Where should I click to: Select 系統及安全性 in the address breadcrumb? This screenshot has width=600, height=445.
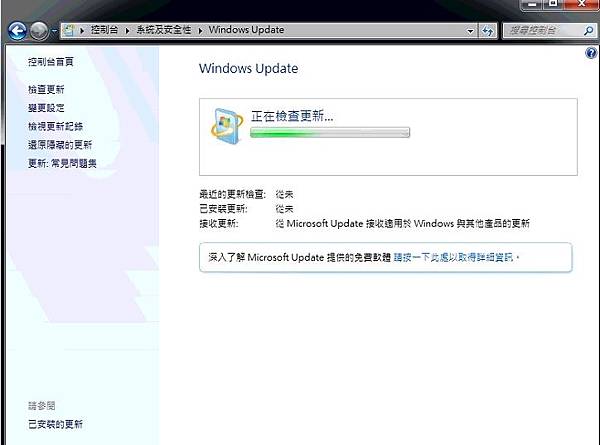pos(164,30)
